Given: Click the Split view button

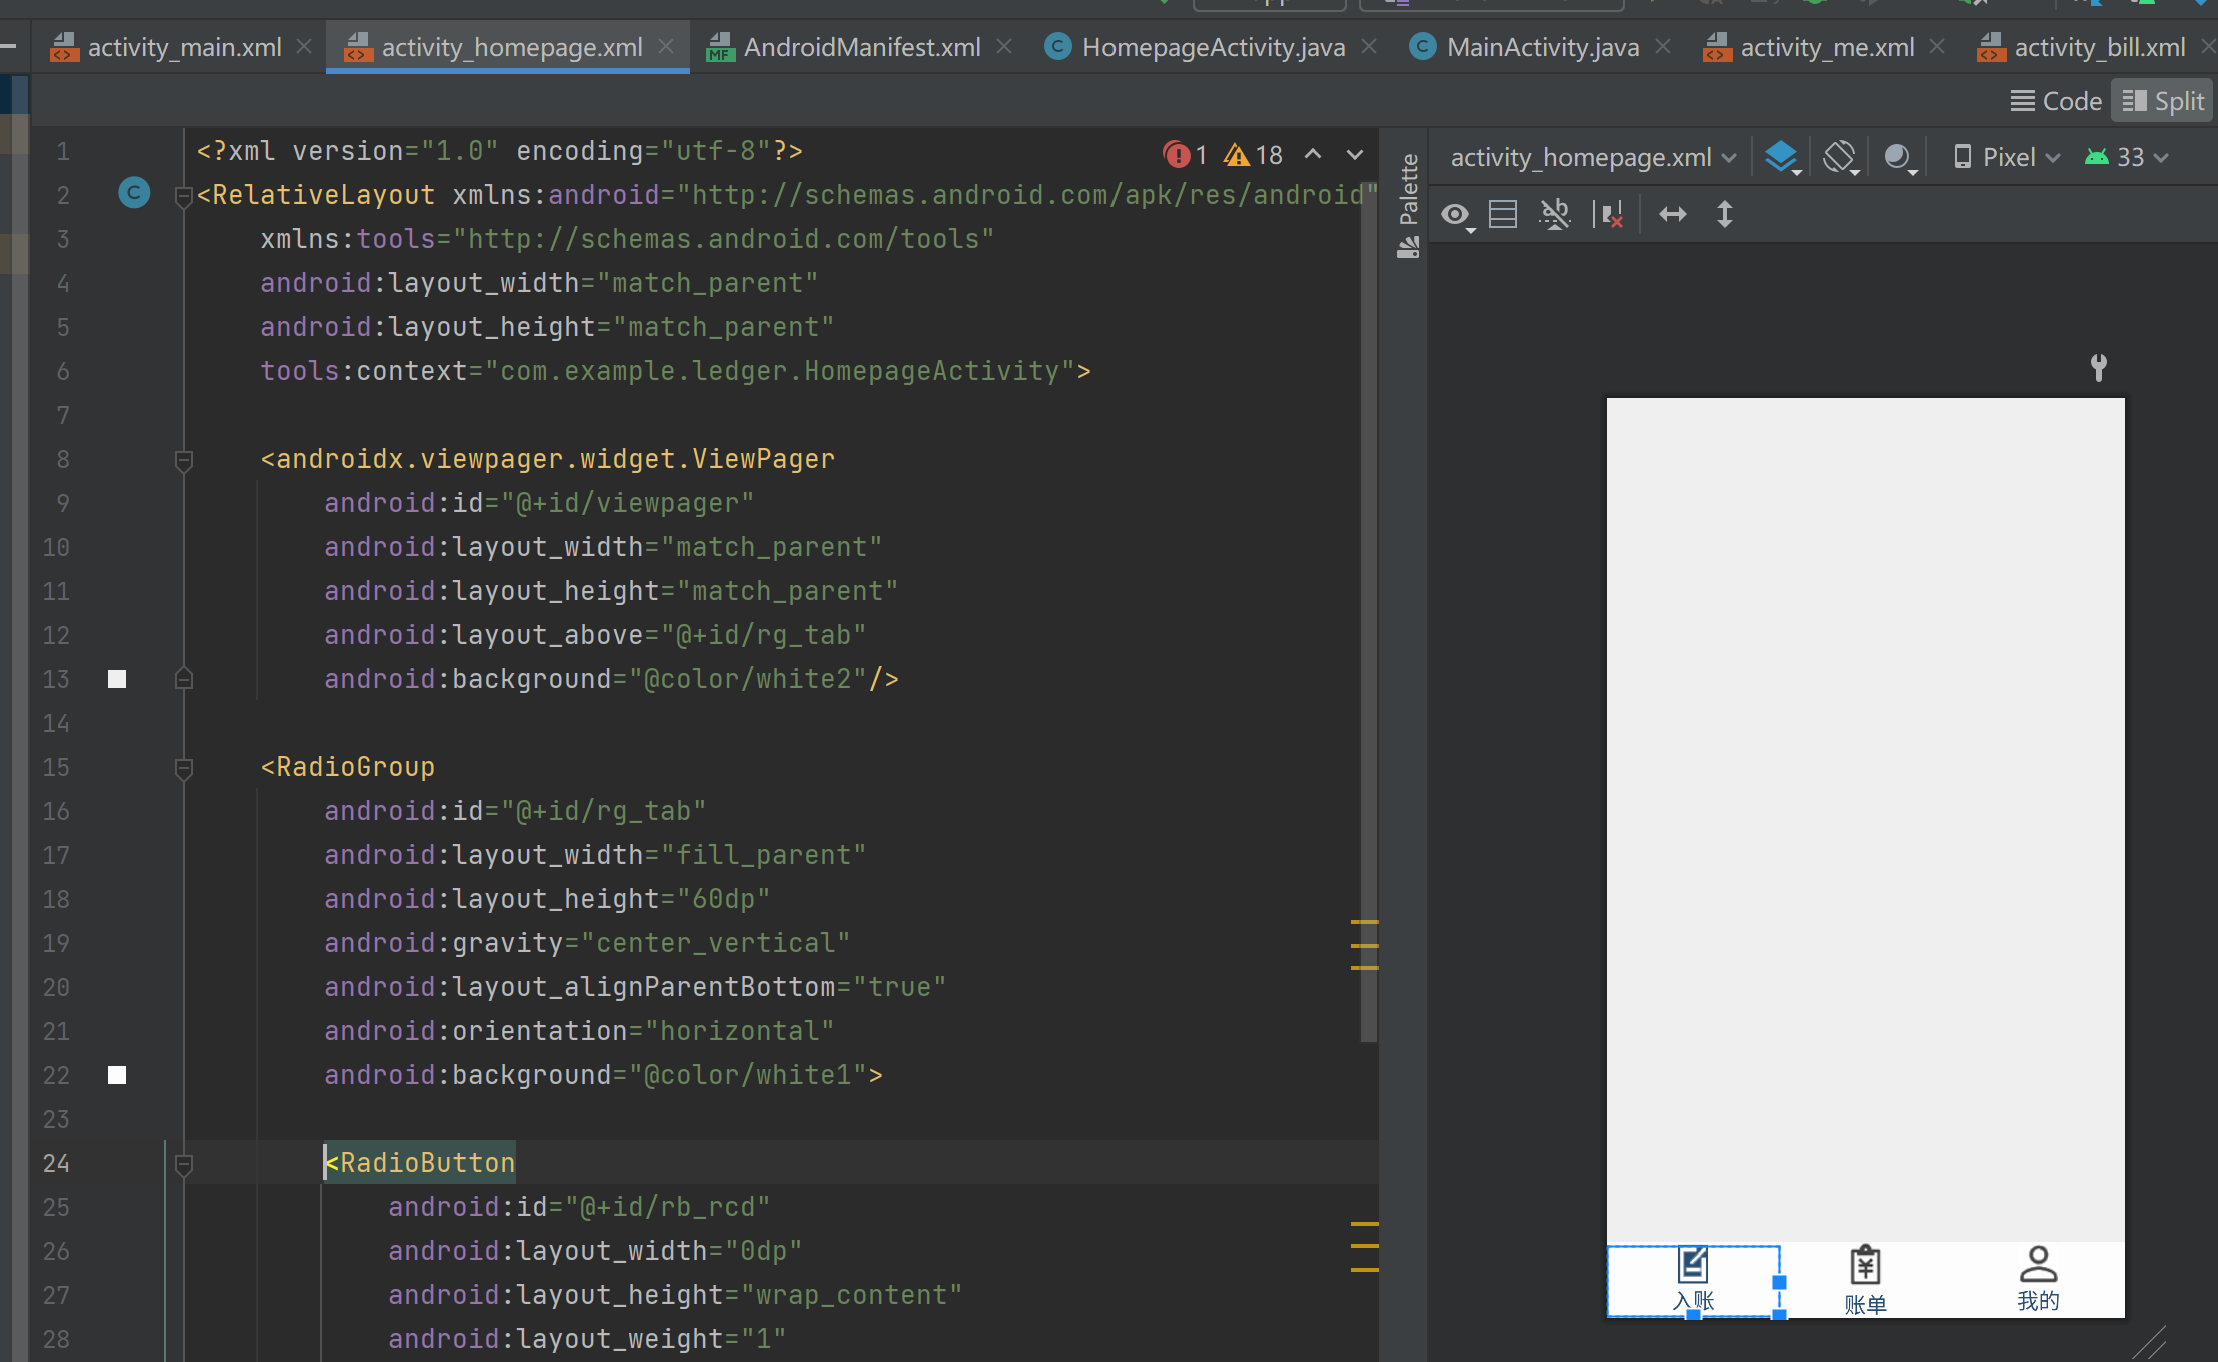Looking at the screenshot, I should (x=2164, y=101).
